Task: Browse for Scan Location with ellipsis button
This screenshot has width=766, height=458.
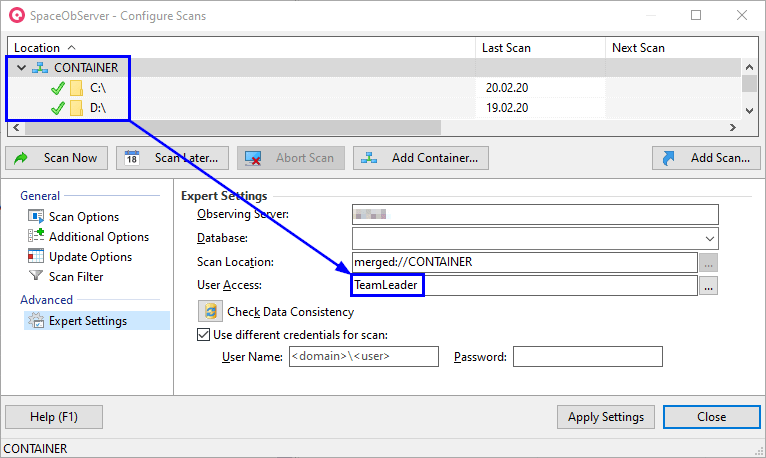Action: point(708,262)
